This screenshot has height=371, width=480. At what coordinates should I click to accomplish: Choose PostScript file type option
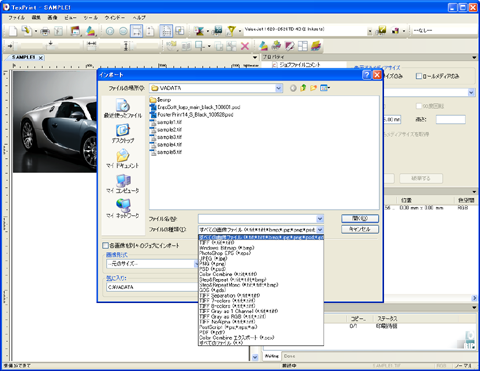click(x=228, y=327)
